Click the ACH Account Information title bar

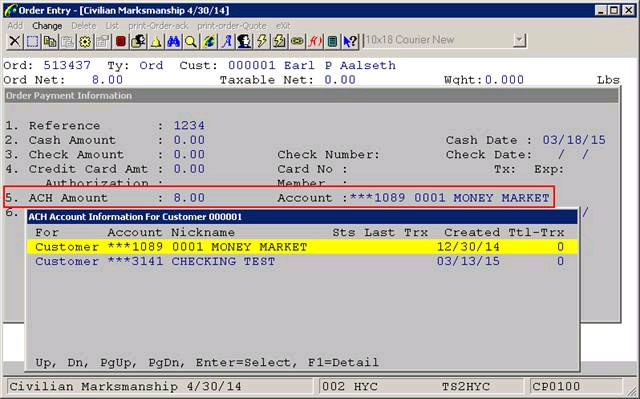tap(302, 217)
